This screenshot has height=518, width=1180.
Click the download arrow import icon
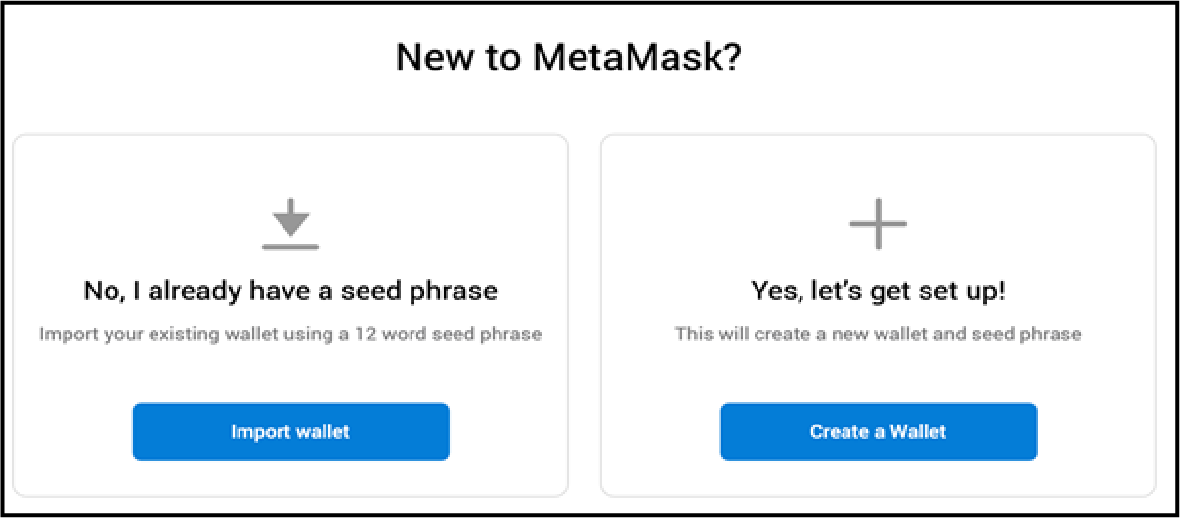click(290, 224)
